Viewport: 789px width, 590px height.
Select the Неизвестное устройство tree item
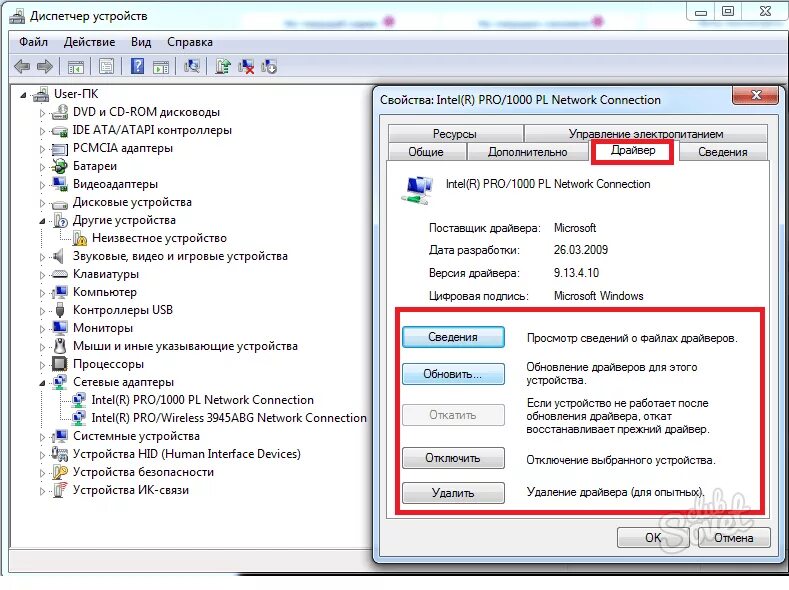pyautogui.click(x=159, y=238)
